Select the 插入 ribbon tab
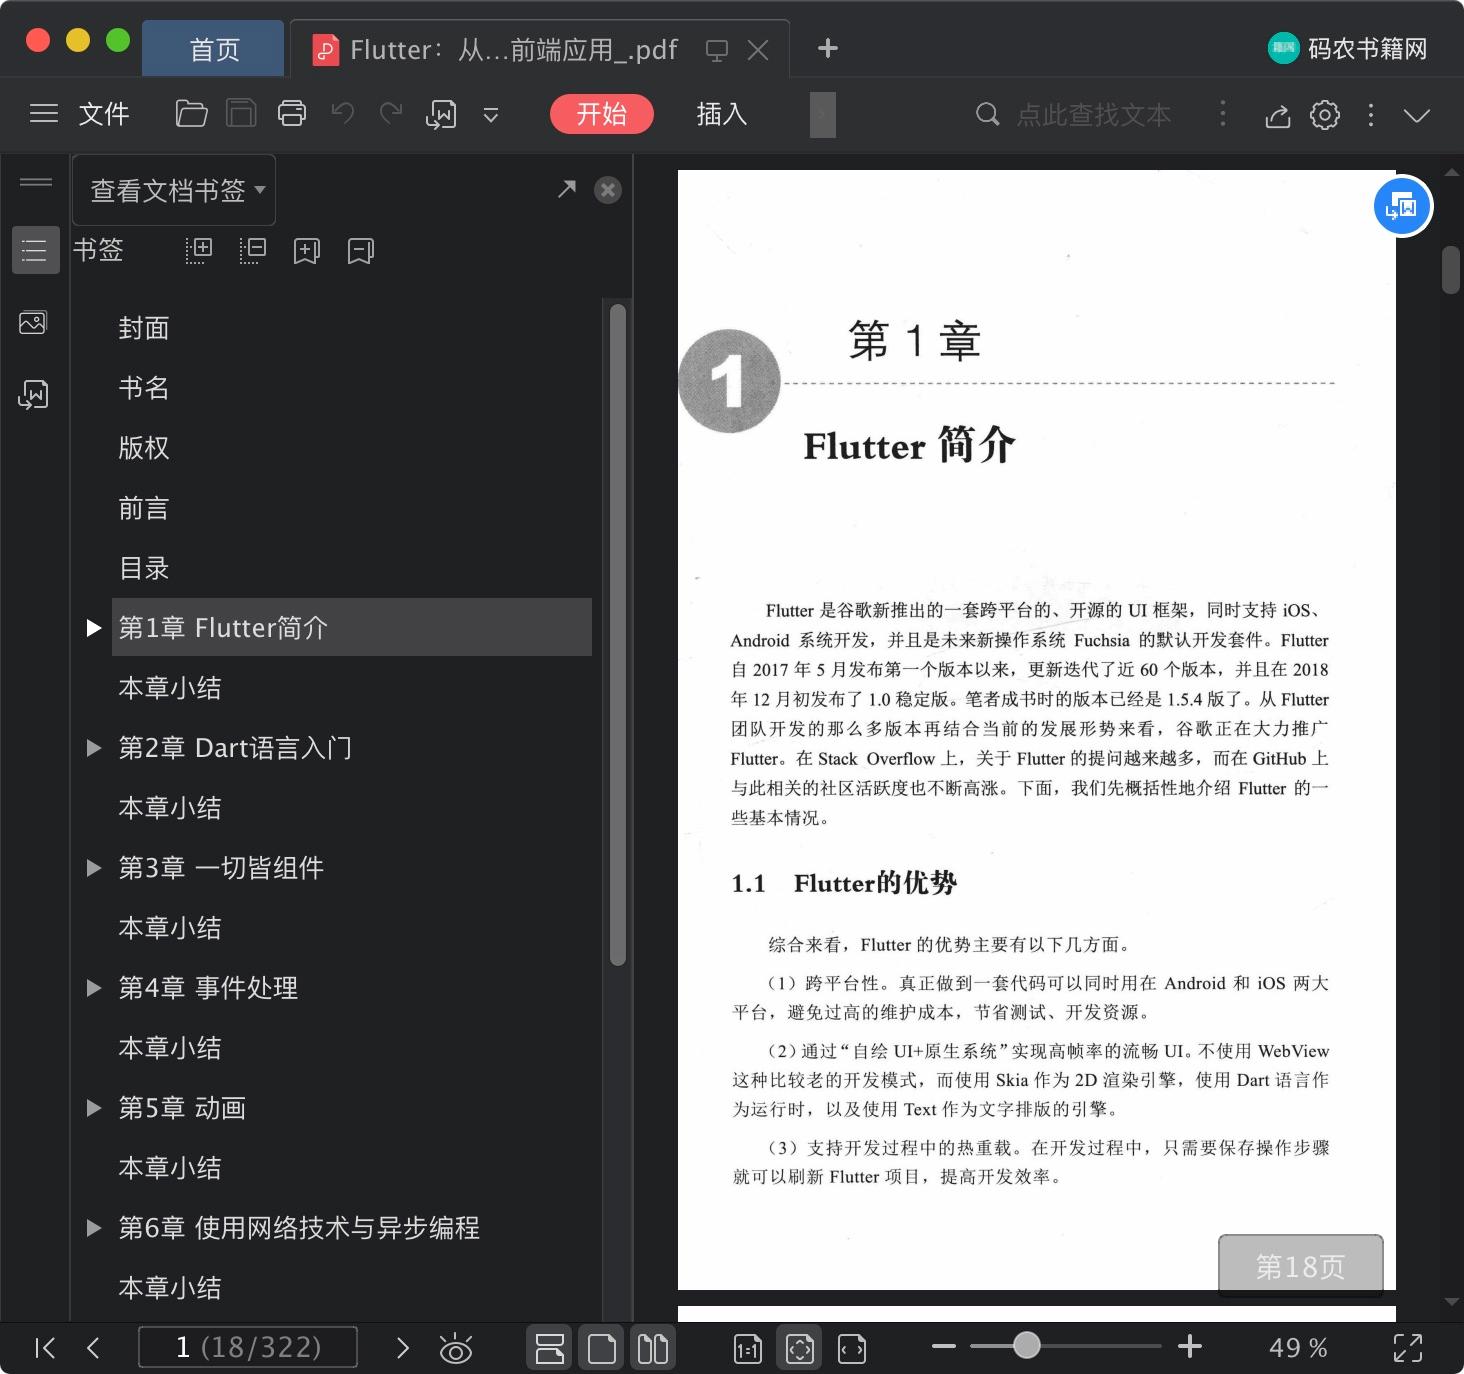1464x1374 pixels. click(x=722, y=114)
